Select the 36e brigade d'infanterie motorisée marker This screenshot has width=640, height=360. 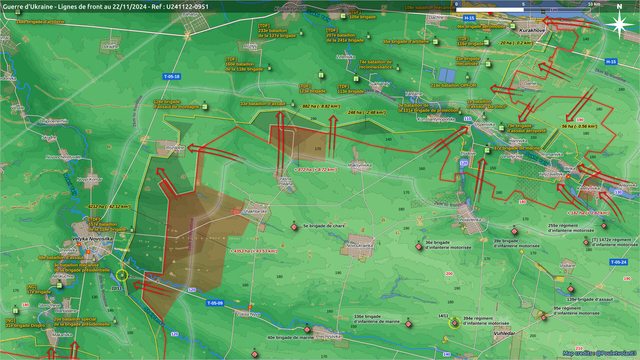(x=418, y=247)
